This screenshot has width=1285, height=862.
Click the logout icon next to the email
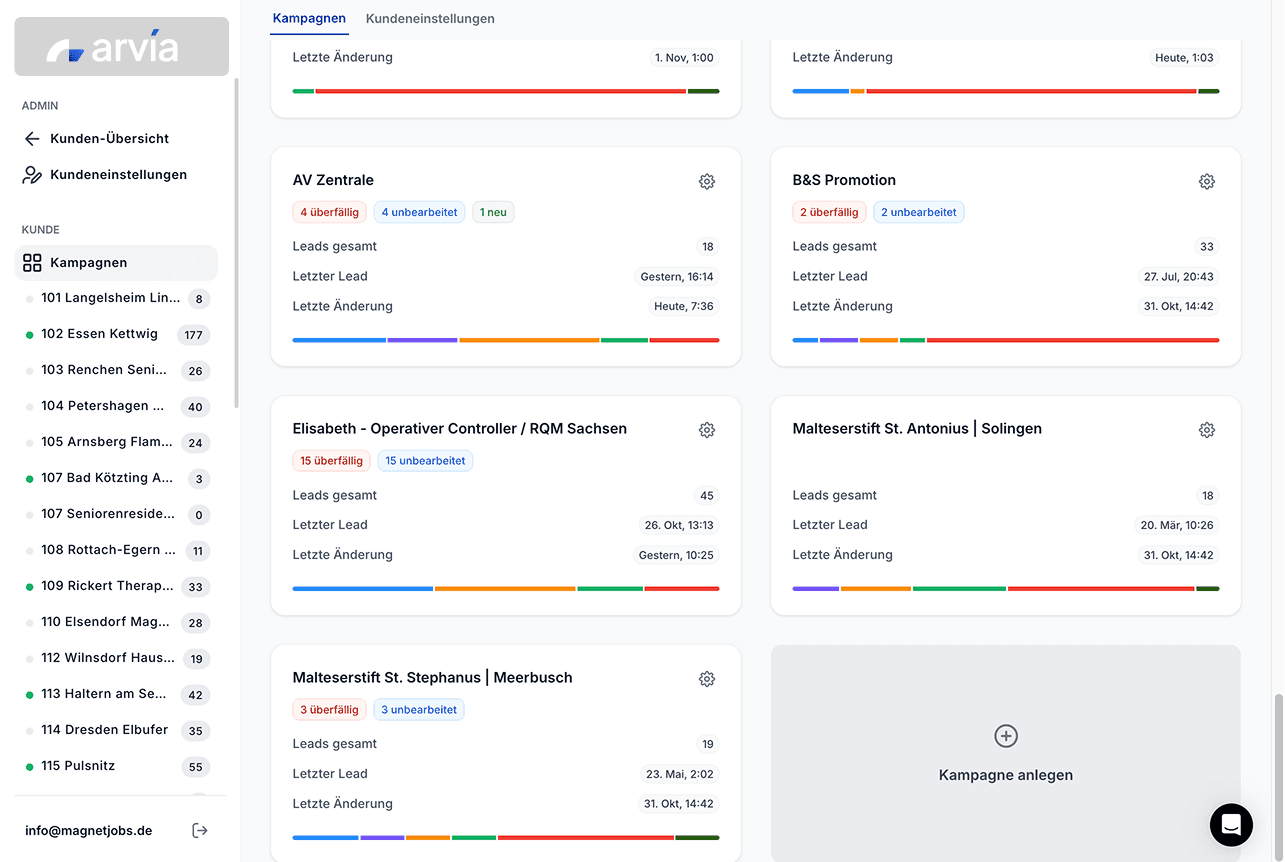[199, 830]
